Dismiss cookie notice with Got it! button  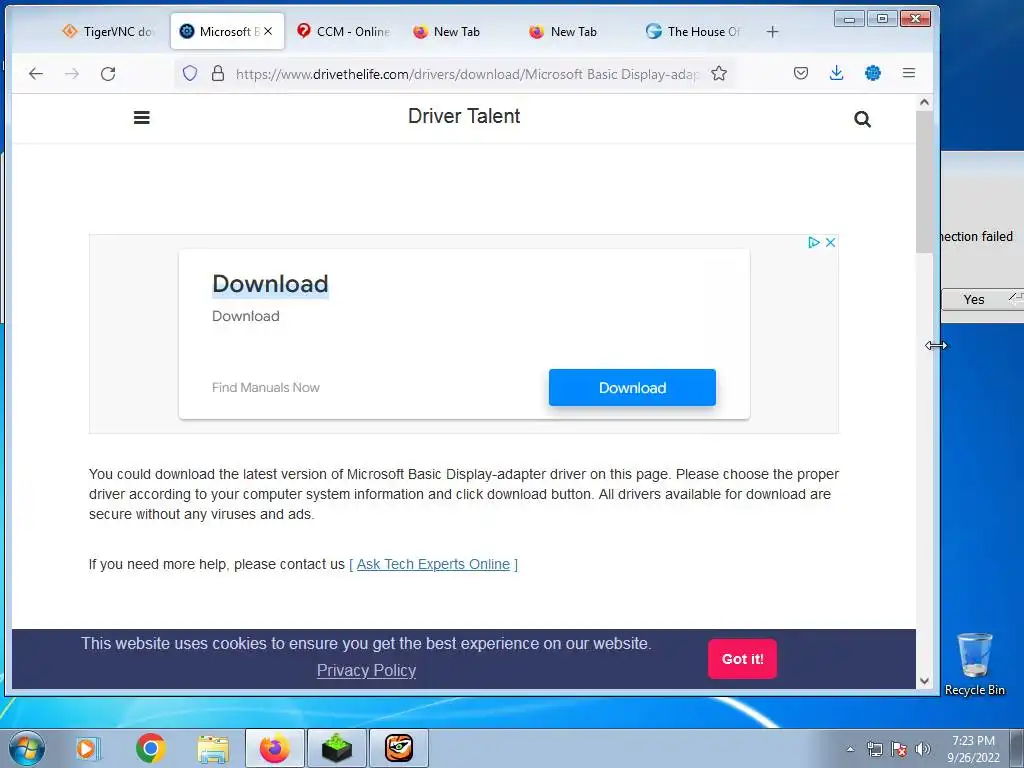tap(743, 659)
